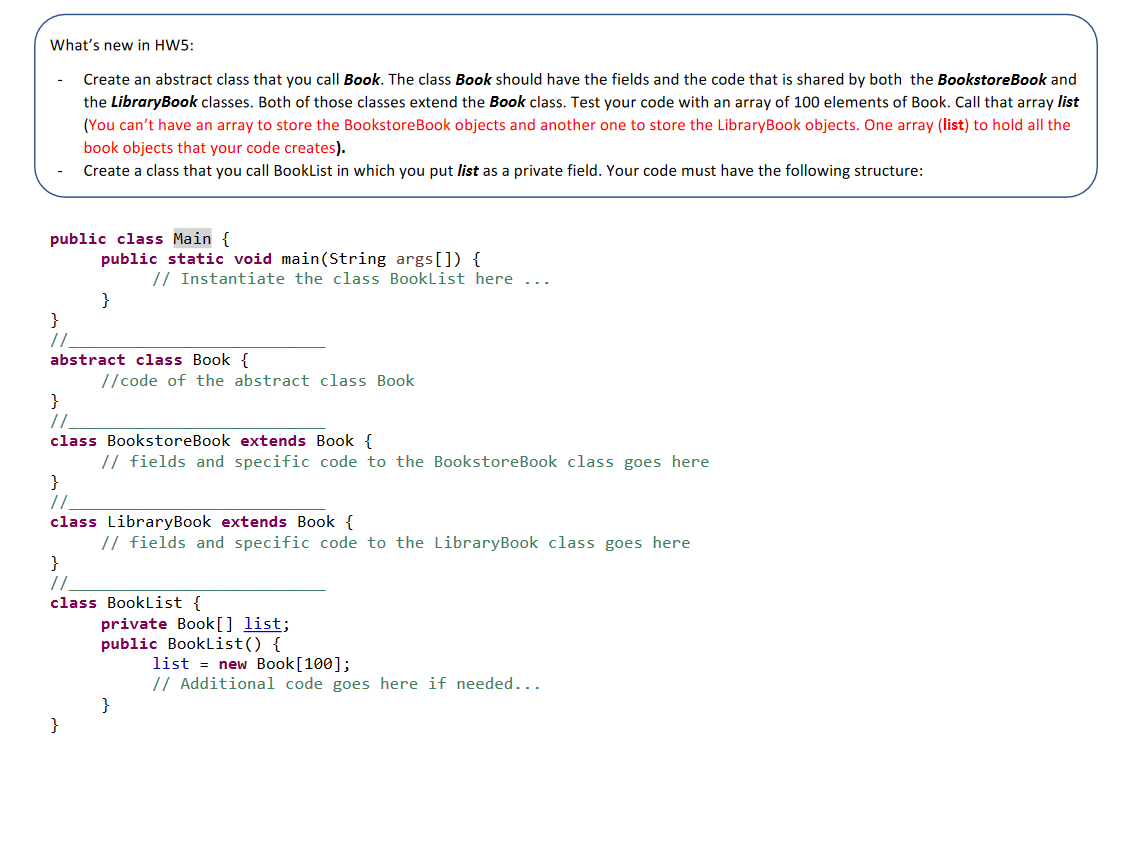1139x863 pixels.
Task: Select the extends keyword in BookstoreBook line
Action: 272,440
